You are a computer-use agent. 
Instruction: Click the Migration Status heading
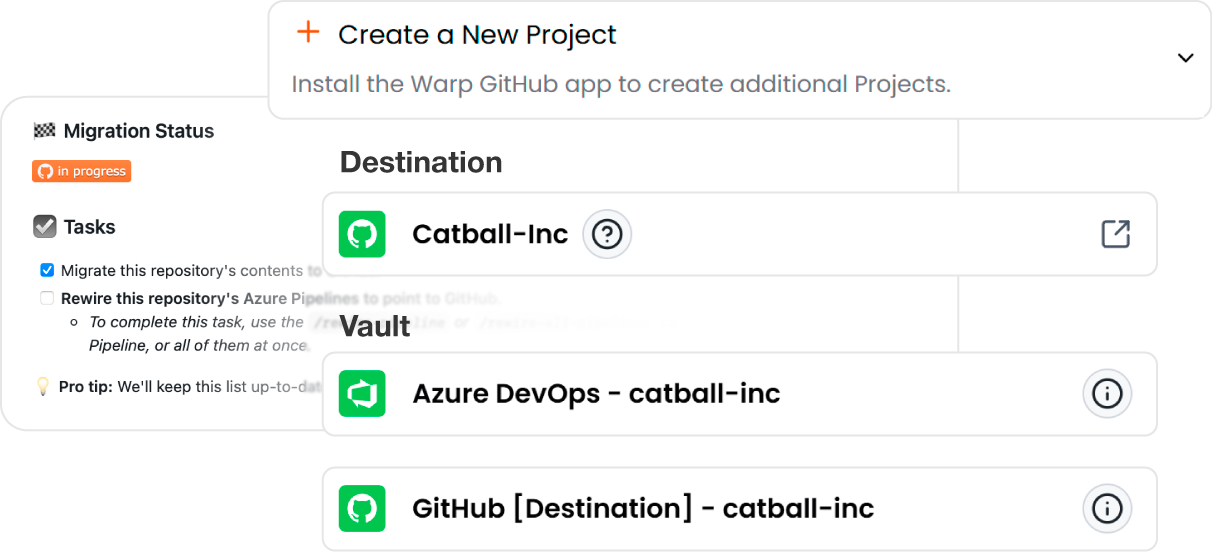tap(139, 131)
